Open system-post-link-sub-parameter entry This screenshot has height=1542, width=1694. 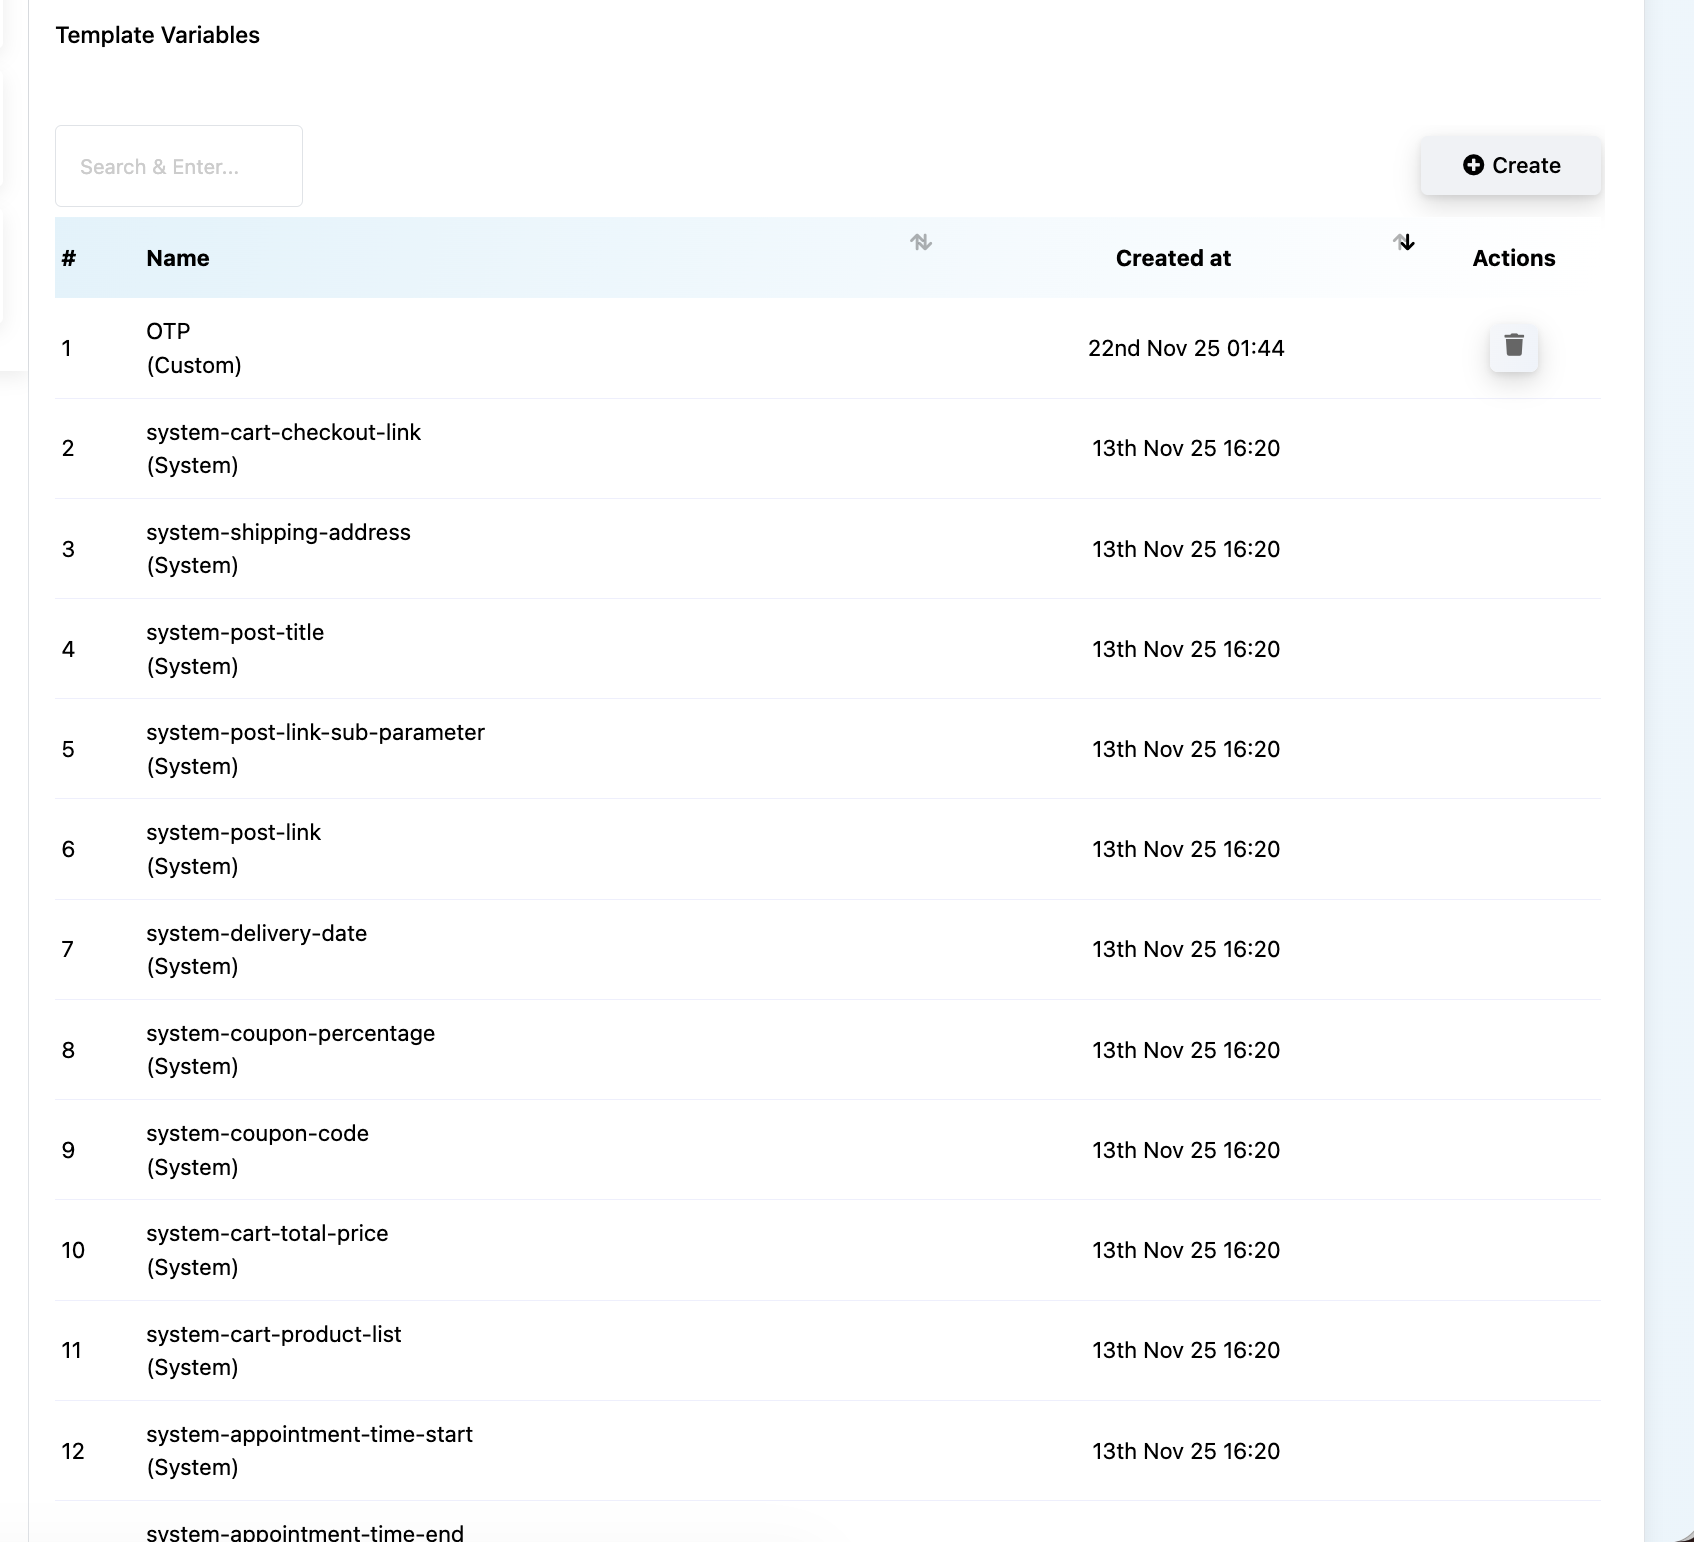(x=315, y=733)
